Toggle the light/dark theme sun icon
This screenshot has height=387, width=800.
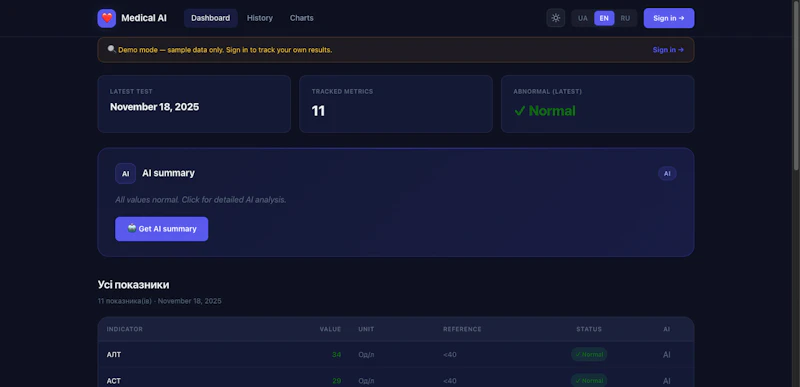click(556, 18)
